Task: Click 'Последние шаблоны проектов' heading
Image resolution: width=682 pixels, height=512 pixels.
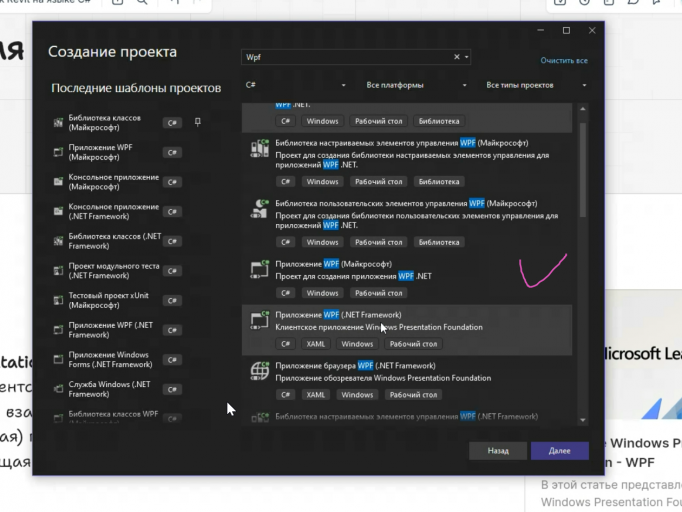Action: tap(136, 88)
